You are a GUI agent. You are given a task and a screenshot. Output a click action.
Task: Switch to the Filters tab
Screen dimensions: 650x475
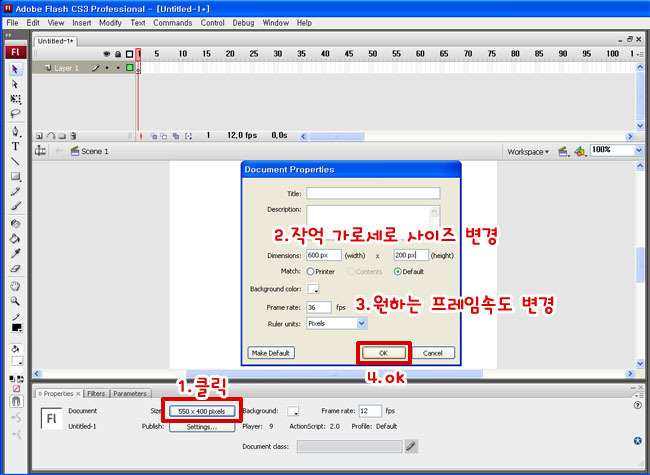[x=96, y=393]
